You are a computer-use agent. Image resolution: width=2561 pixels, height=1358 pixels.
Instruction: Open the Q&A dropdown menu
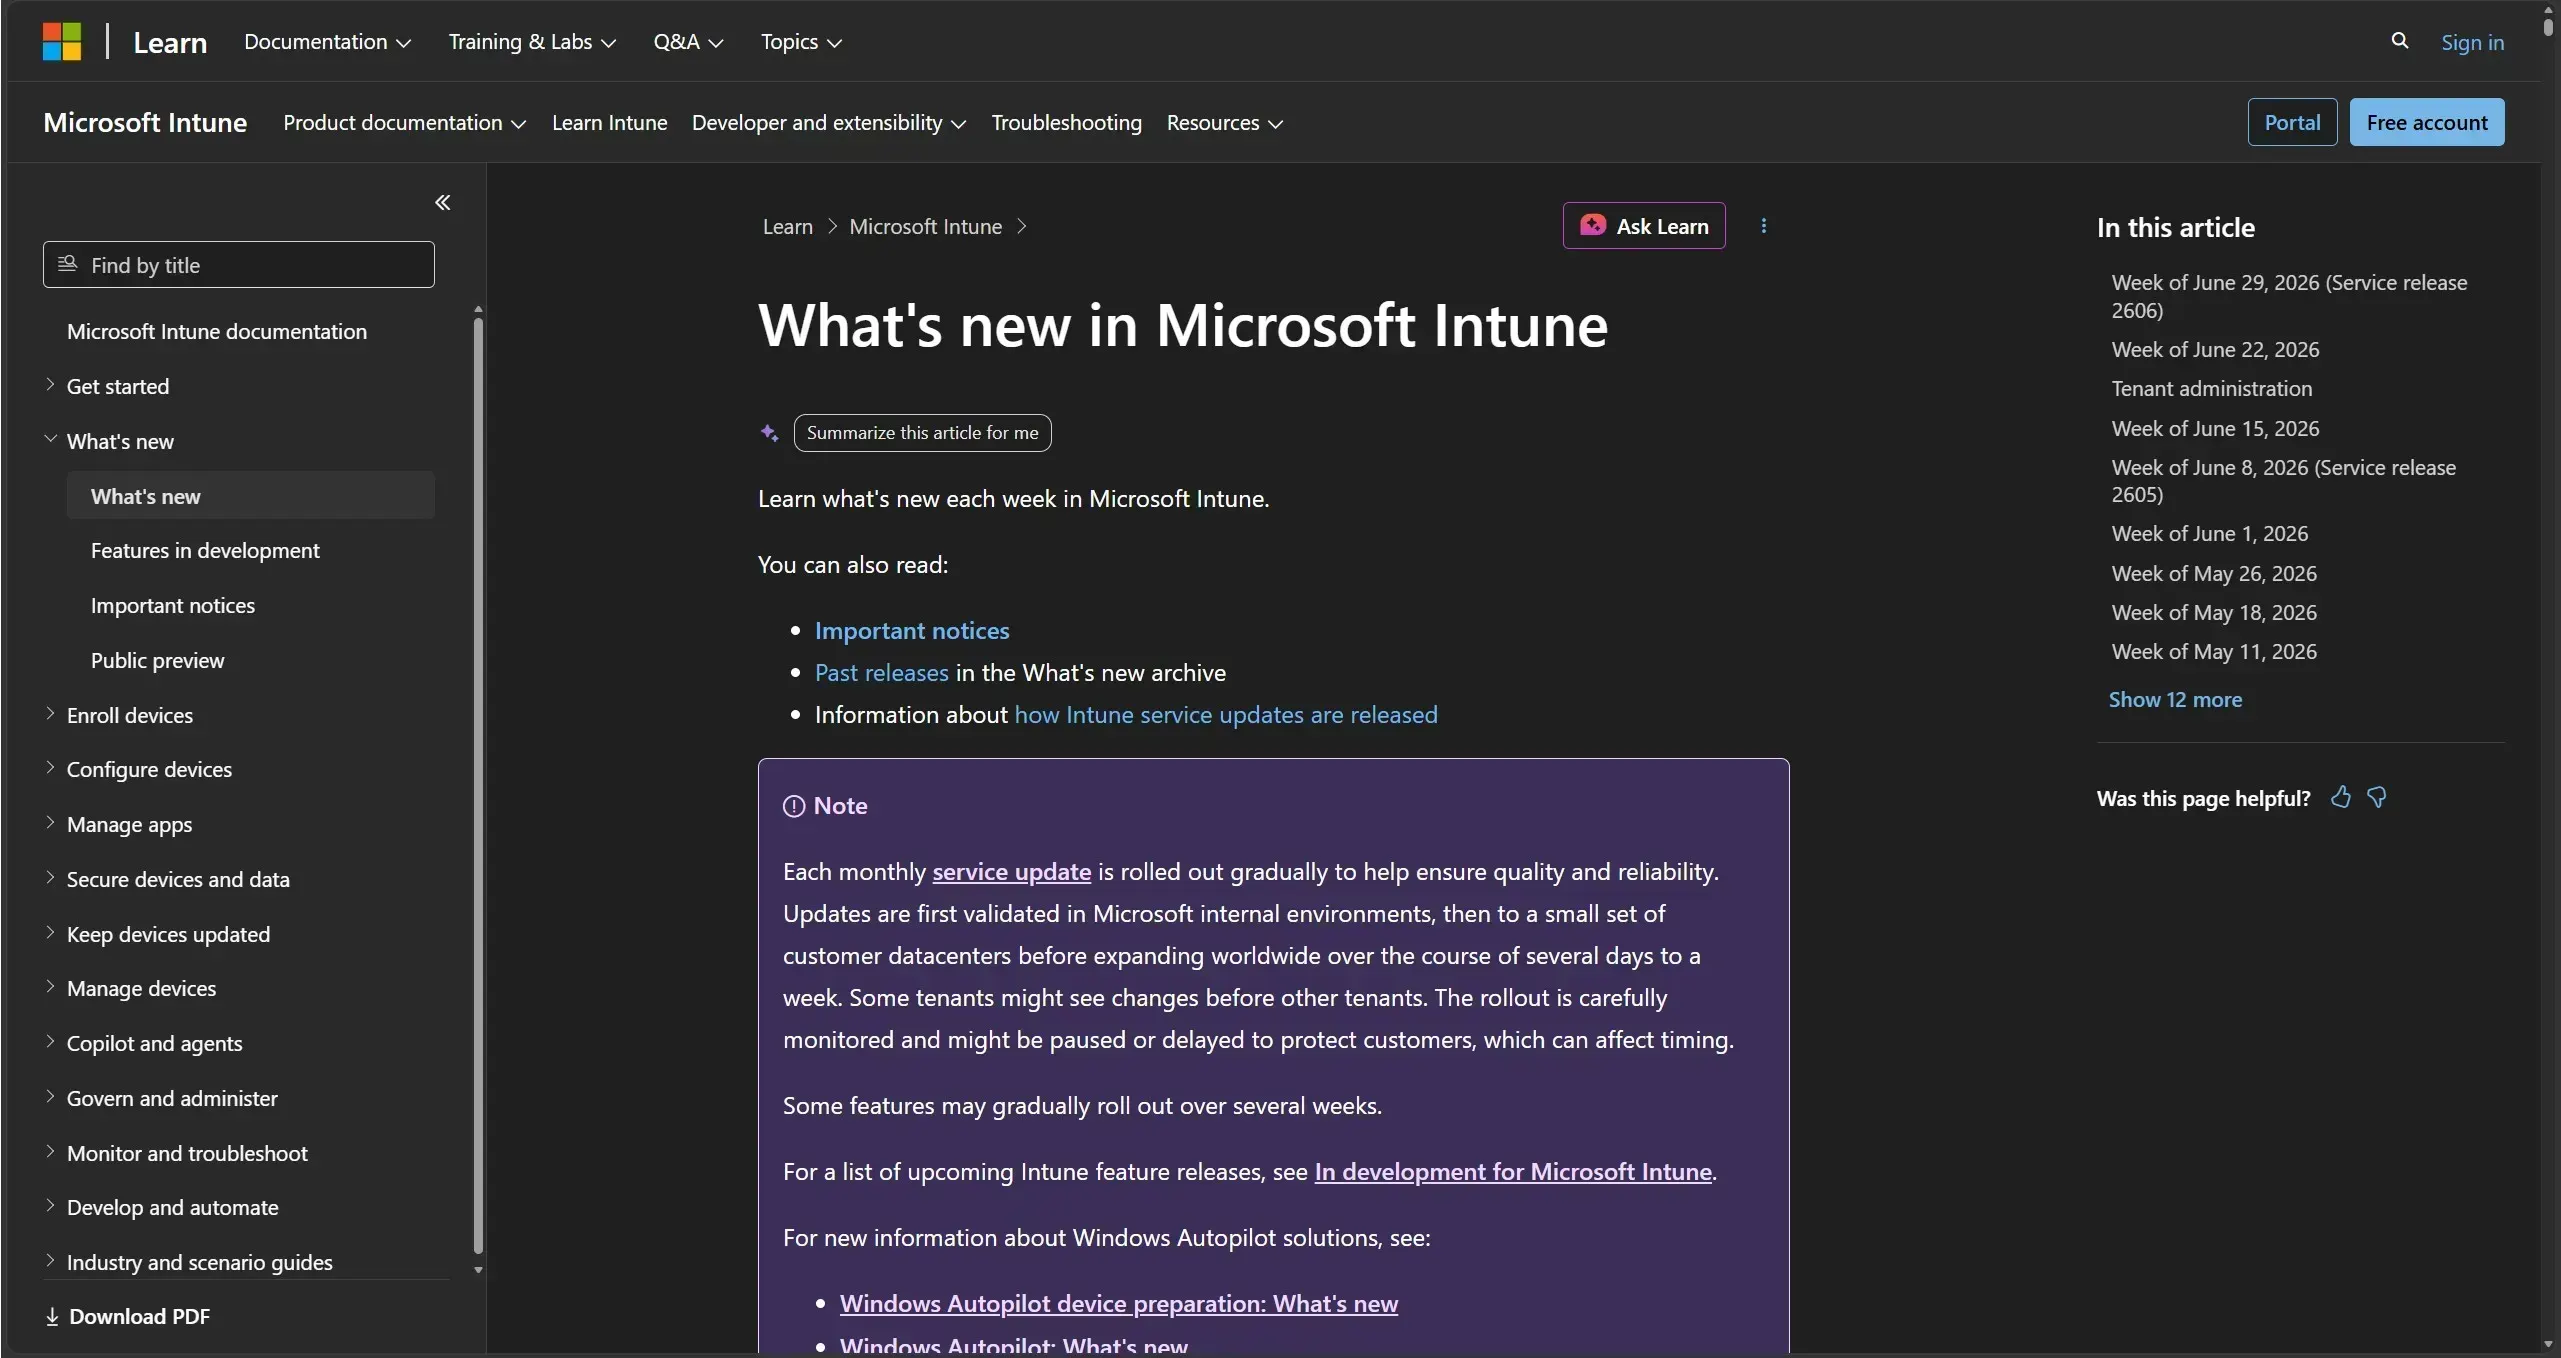(x=688, y=42)
